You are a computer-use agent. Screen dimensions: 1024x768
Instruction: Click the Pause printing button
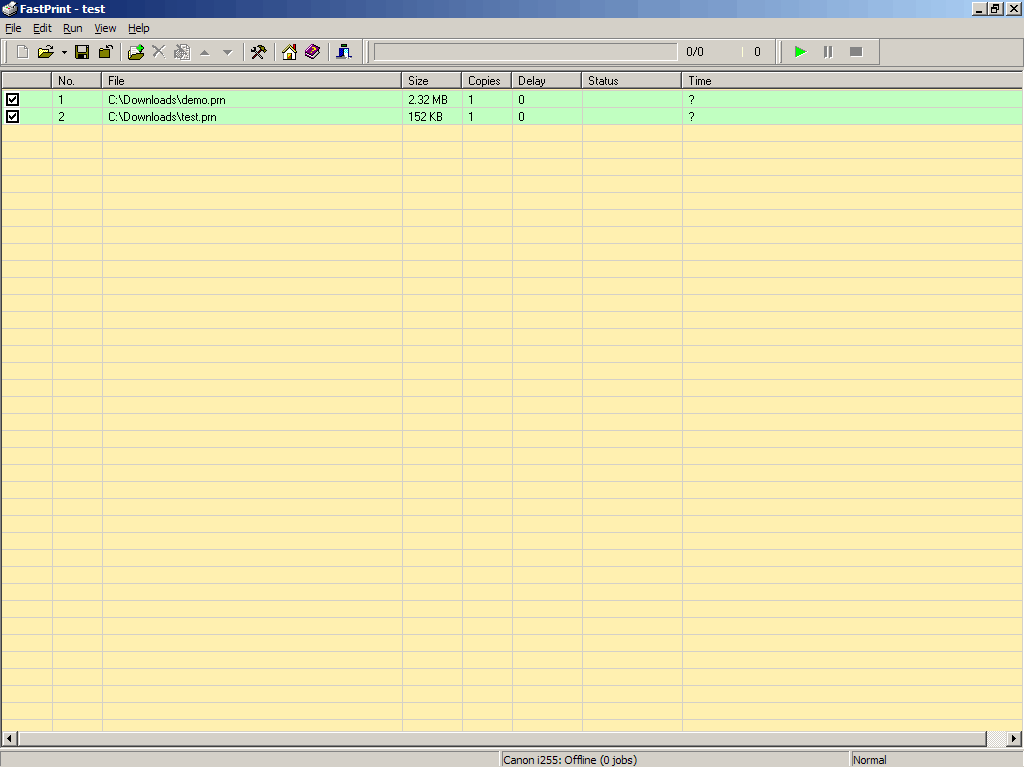(x=828, y=52)
